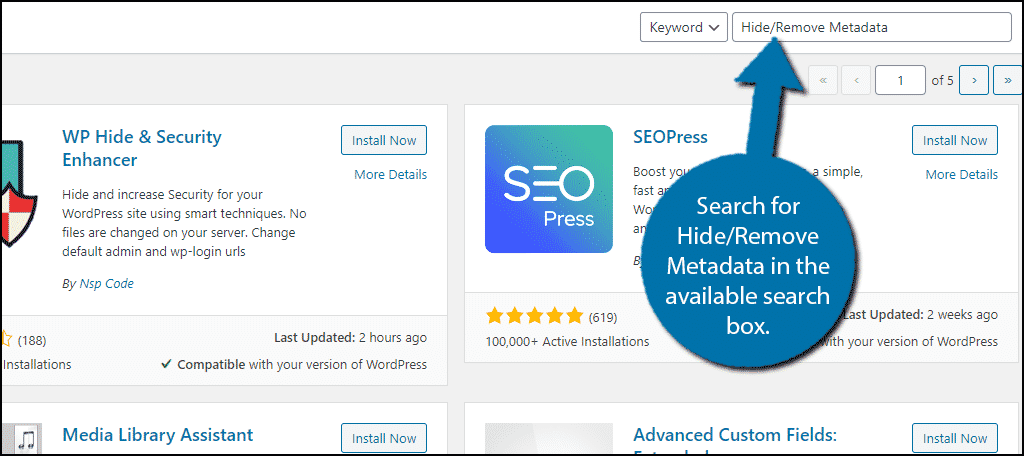Click the Compatible with your version checkmark
Viewport: 1024px width, 456px height.
(x=167, y=365)
